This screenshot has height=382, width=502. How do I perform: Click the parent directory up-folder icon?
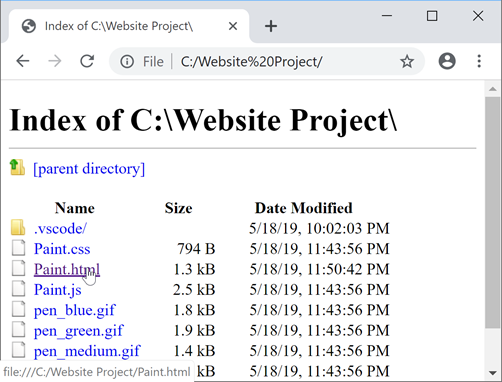(17, 167)
